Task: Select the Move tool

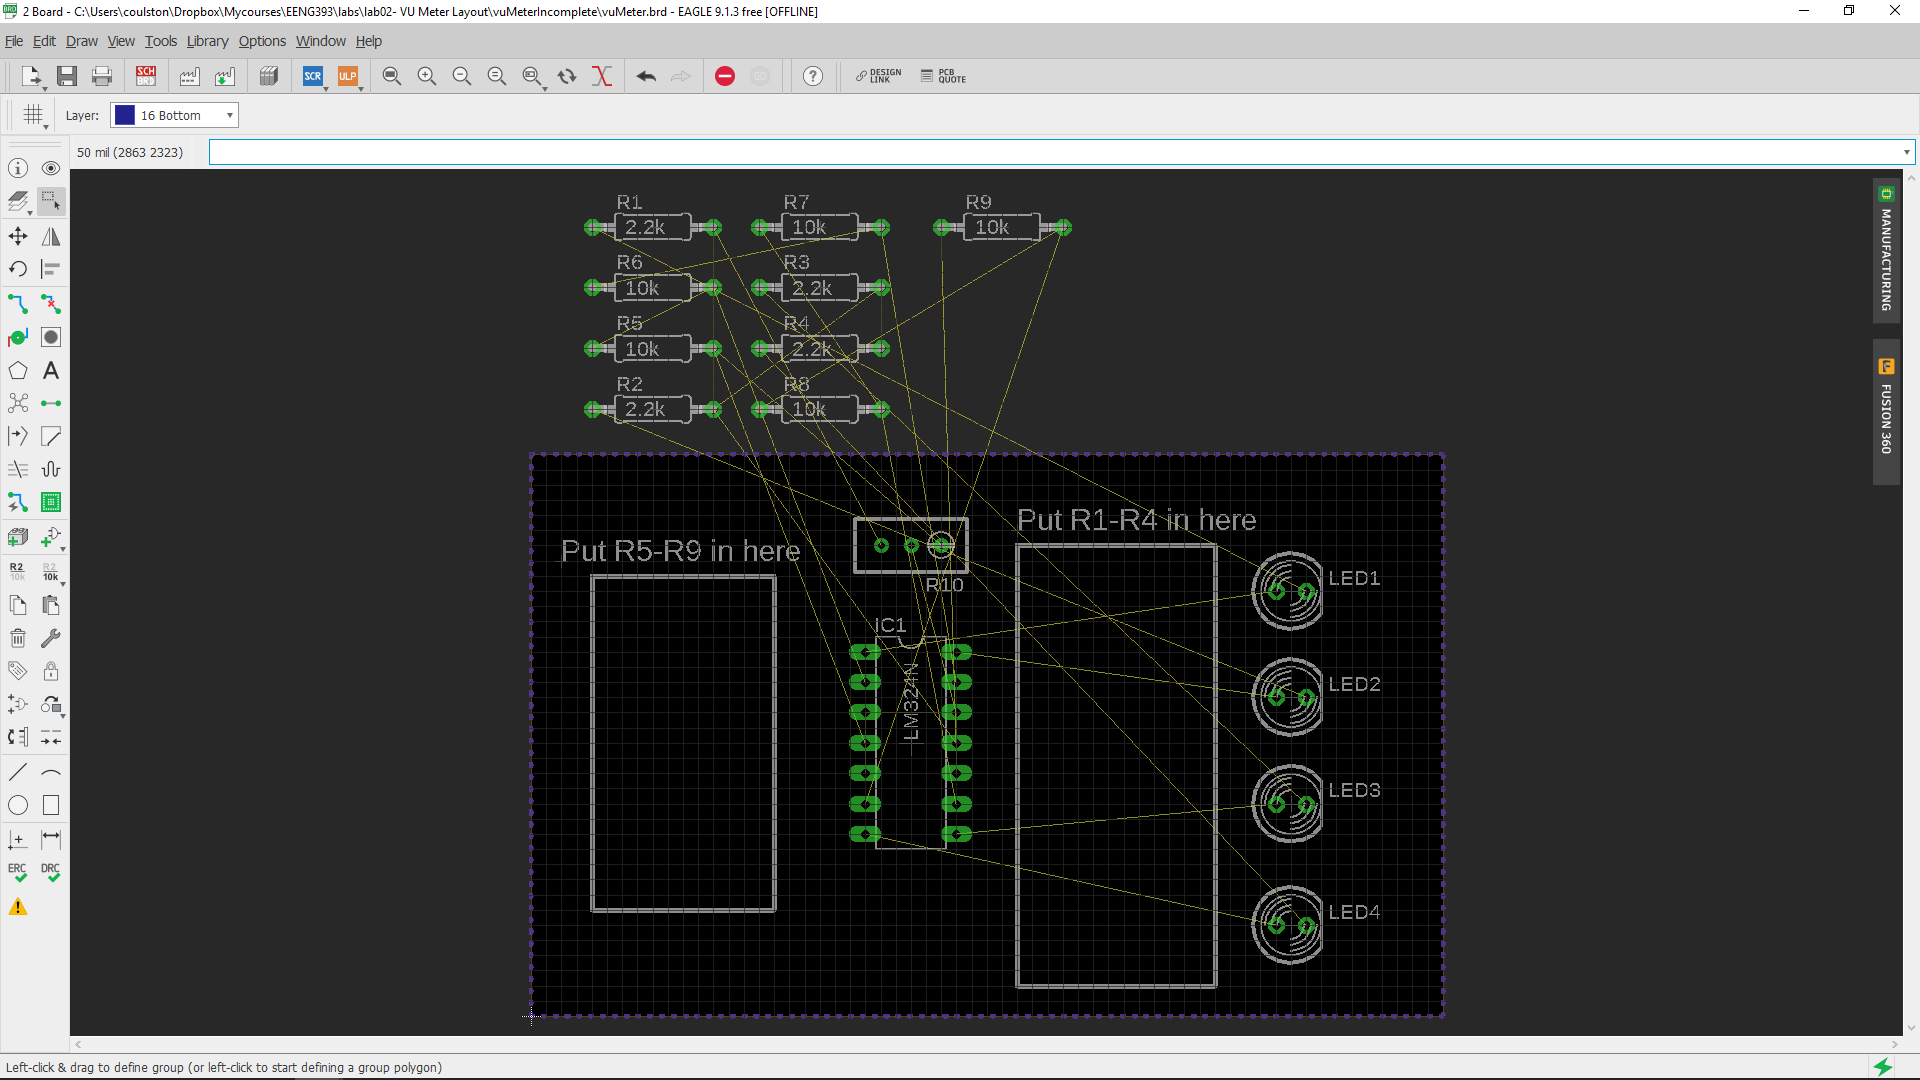Action: [18, 236]
